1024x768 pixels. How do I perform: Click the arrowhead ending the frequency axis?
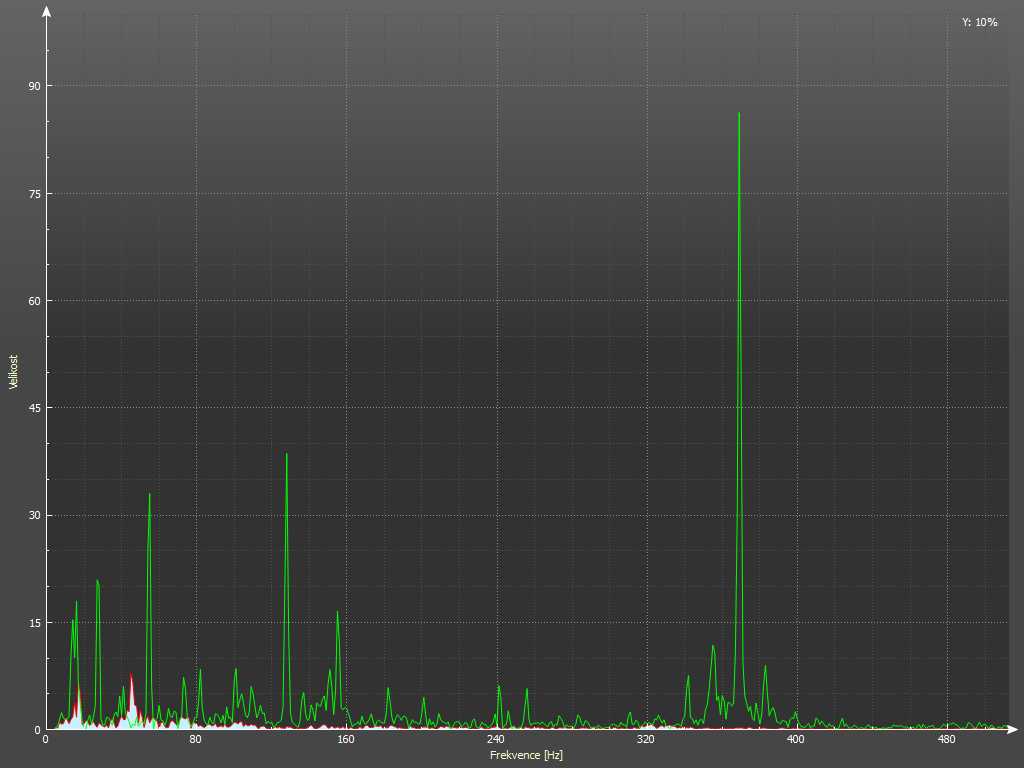(1015, 730)
